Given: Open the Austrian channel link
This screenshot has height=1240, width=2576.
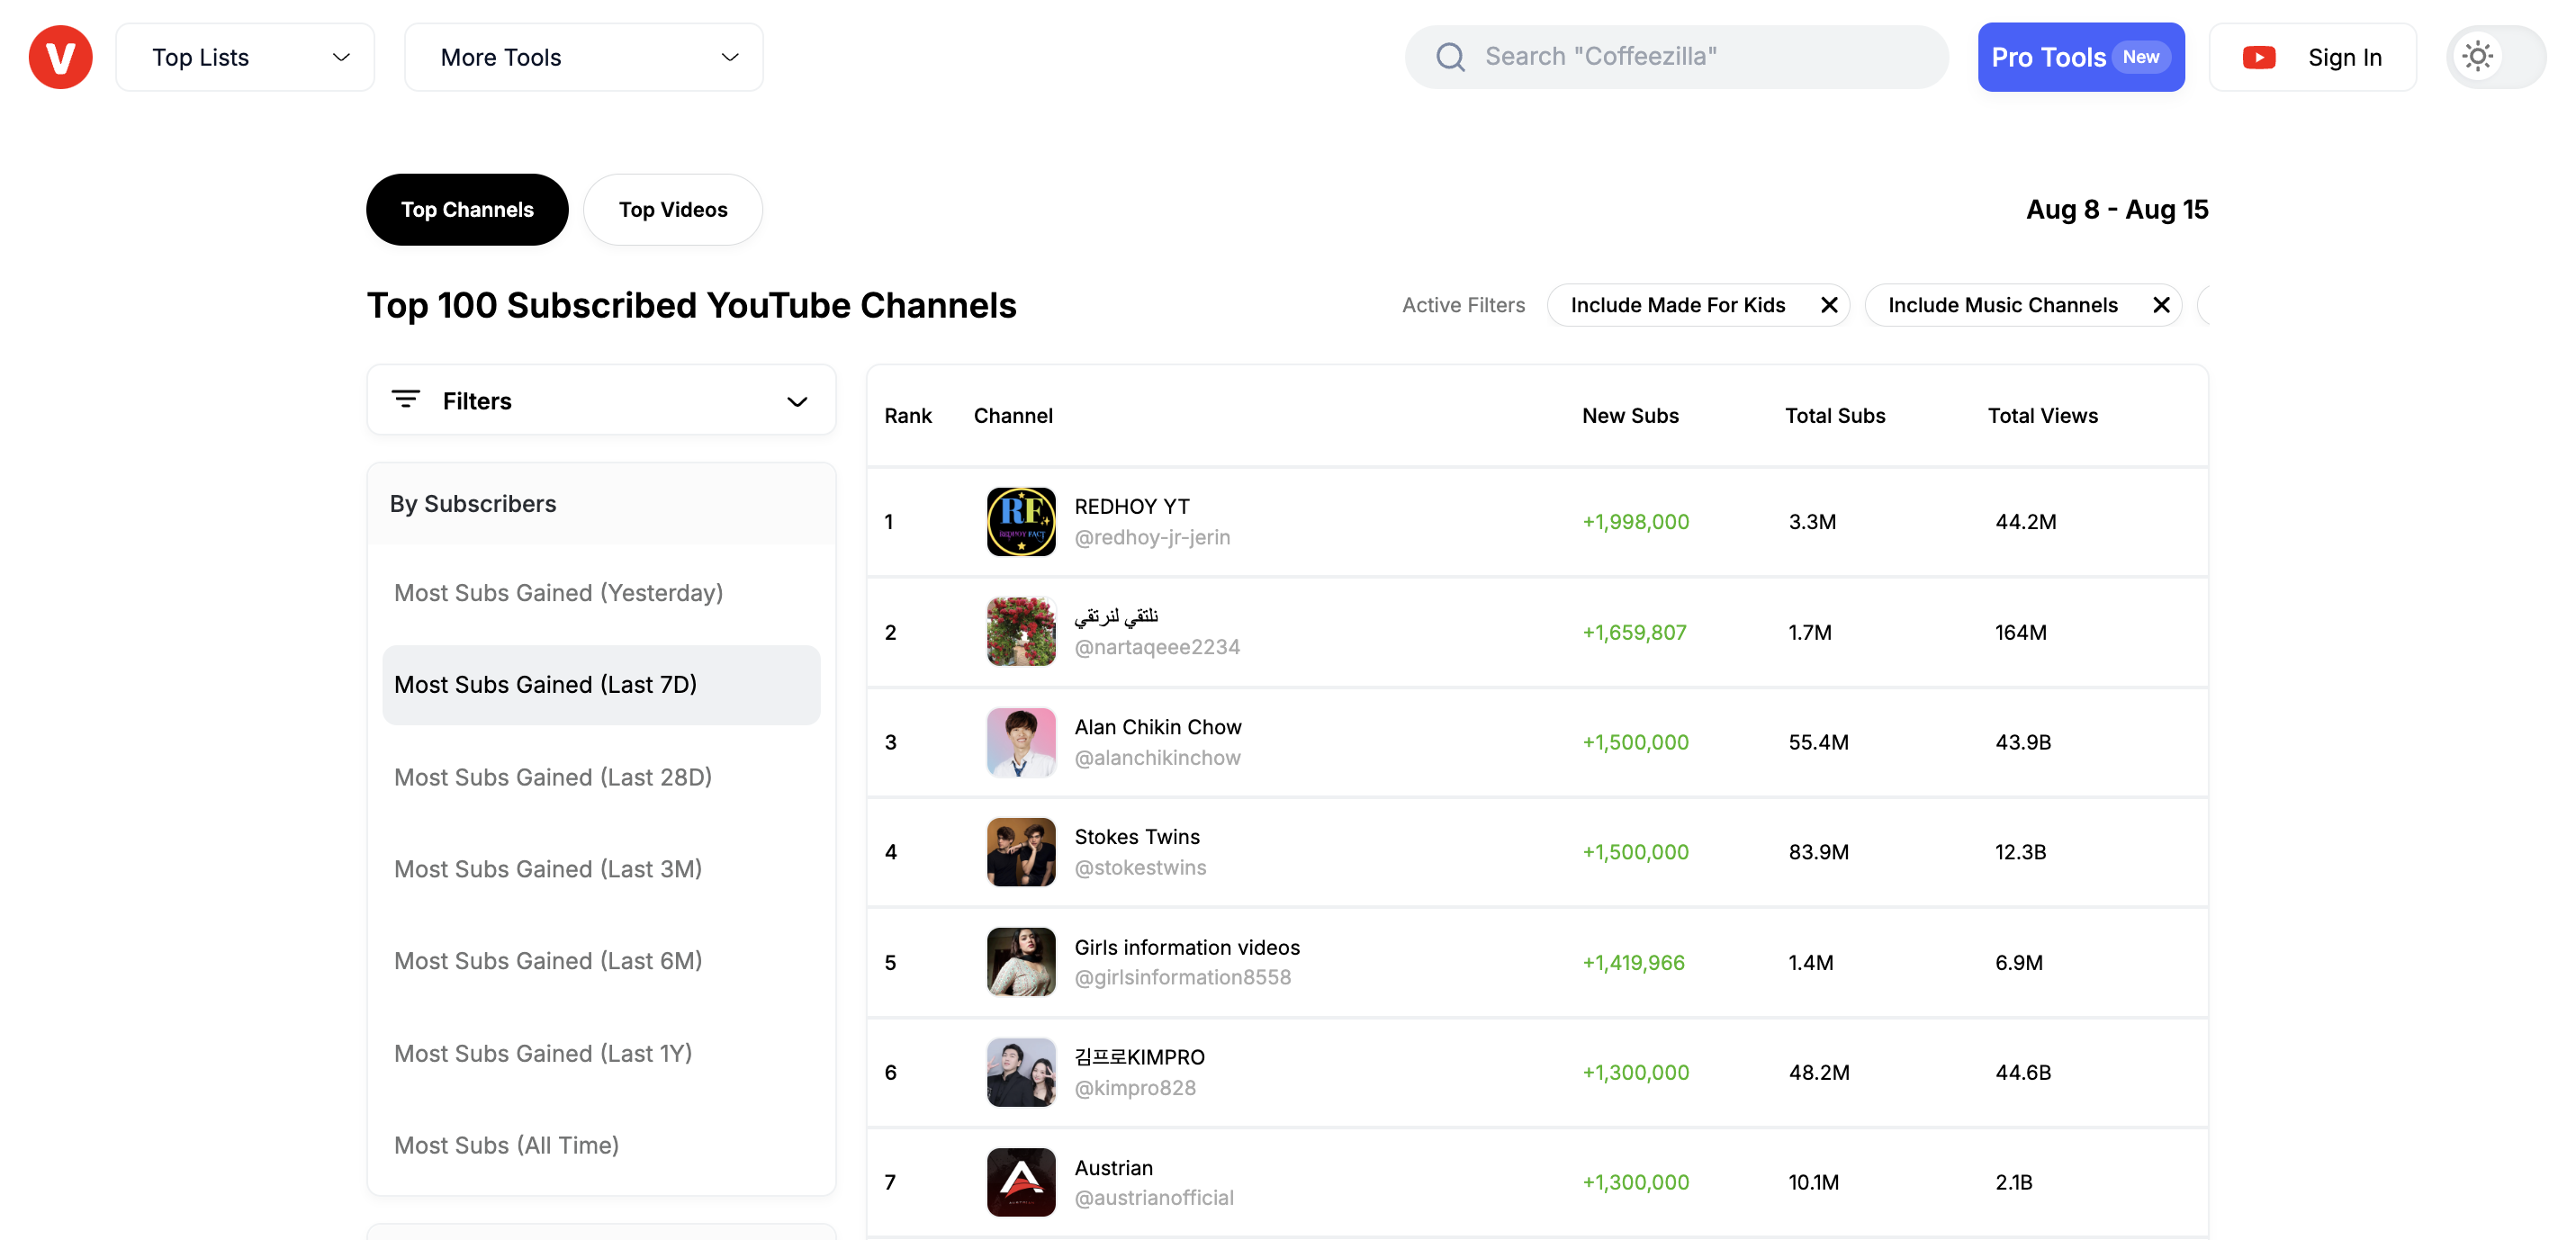Looking at the screenshot, I should tap(1113, 1168).
